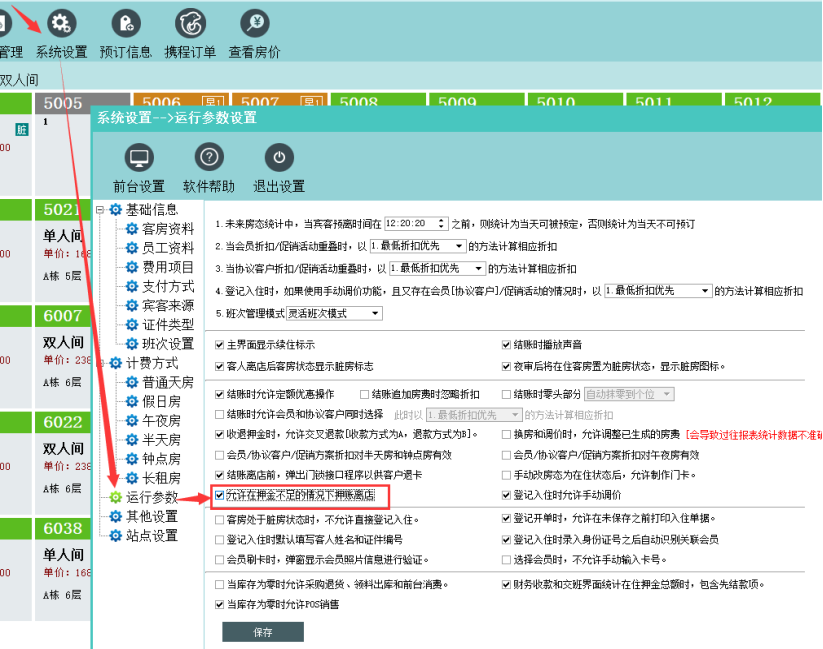Screen dimensions: 823x649
Task: Click room 5006 orange header
Action: coord(181,100)
